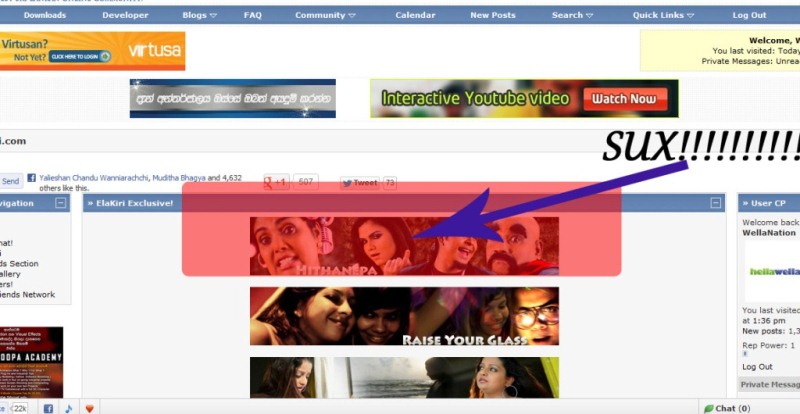Open the forum Calendar

(x=415, y=15)
